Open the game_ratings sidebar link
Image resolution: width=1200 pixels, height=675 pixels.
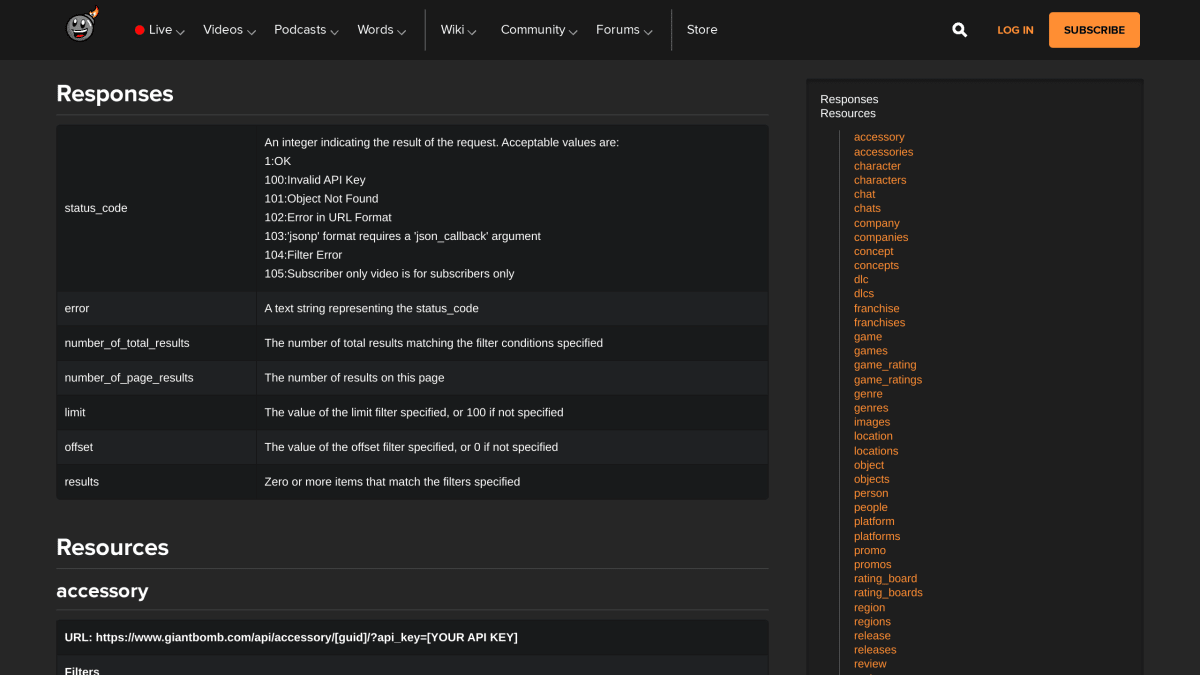click(888, 379)
